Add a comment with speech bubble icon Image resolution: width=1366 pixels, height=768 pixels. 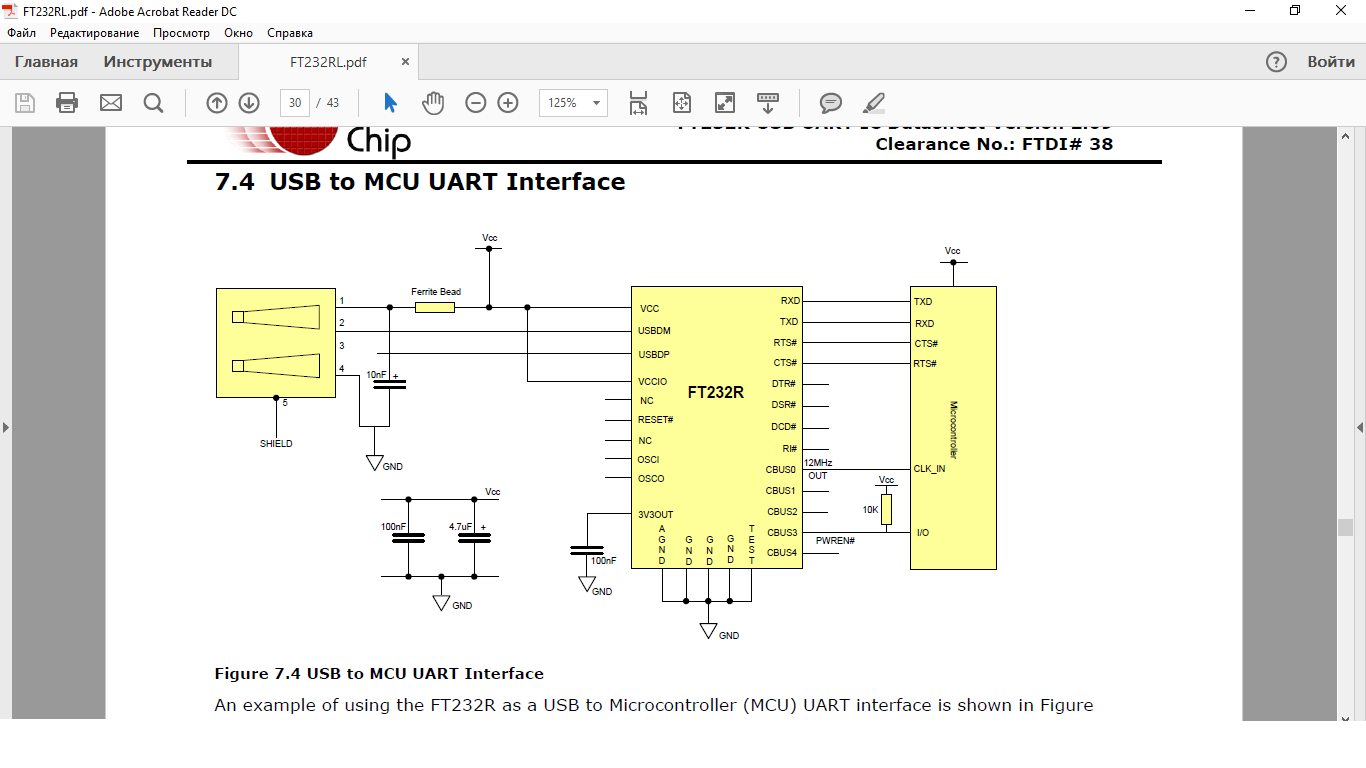click(x=830, y=103)
